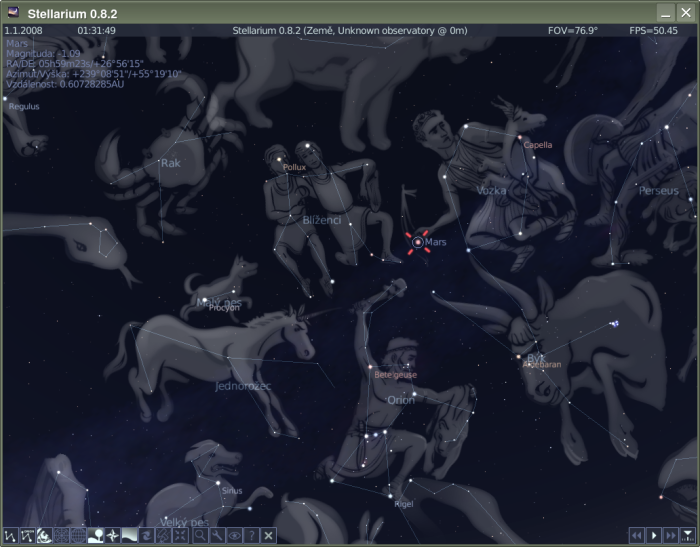Click the Pollux star label

pyautogui.click(x=294, y=167)
